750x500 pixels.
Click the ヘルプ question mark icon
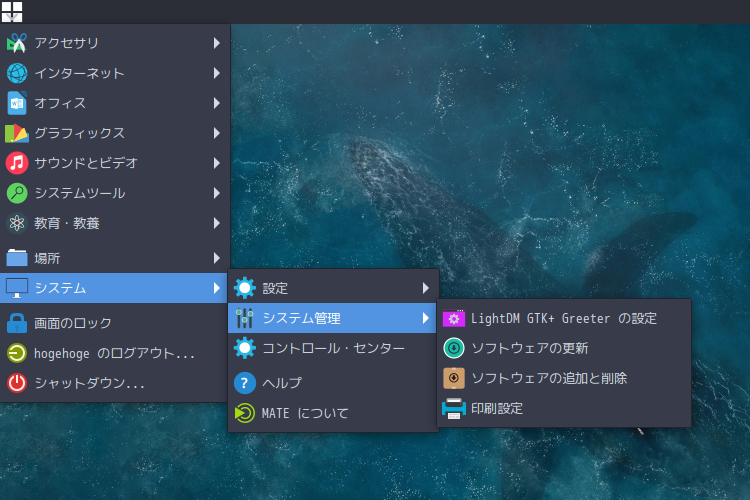(245, 383)
